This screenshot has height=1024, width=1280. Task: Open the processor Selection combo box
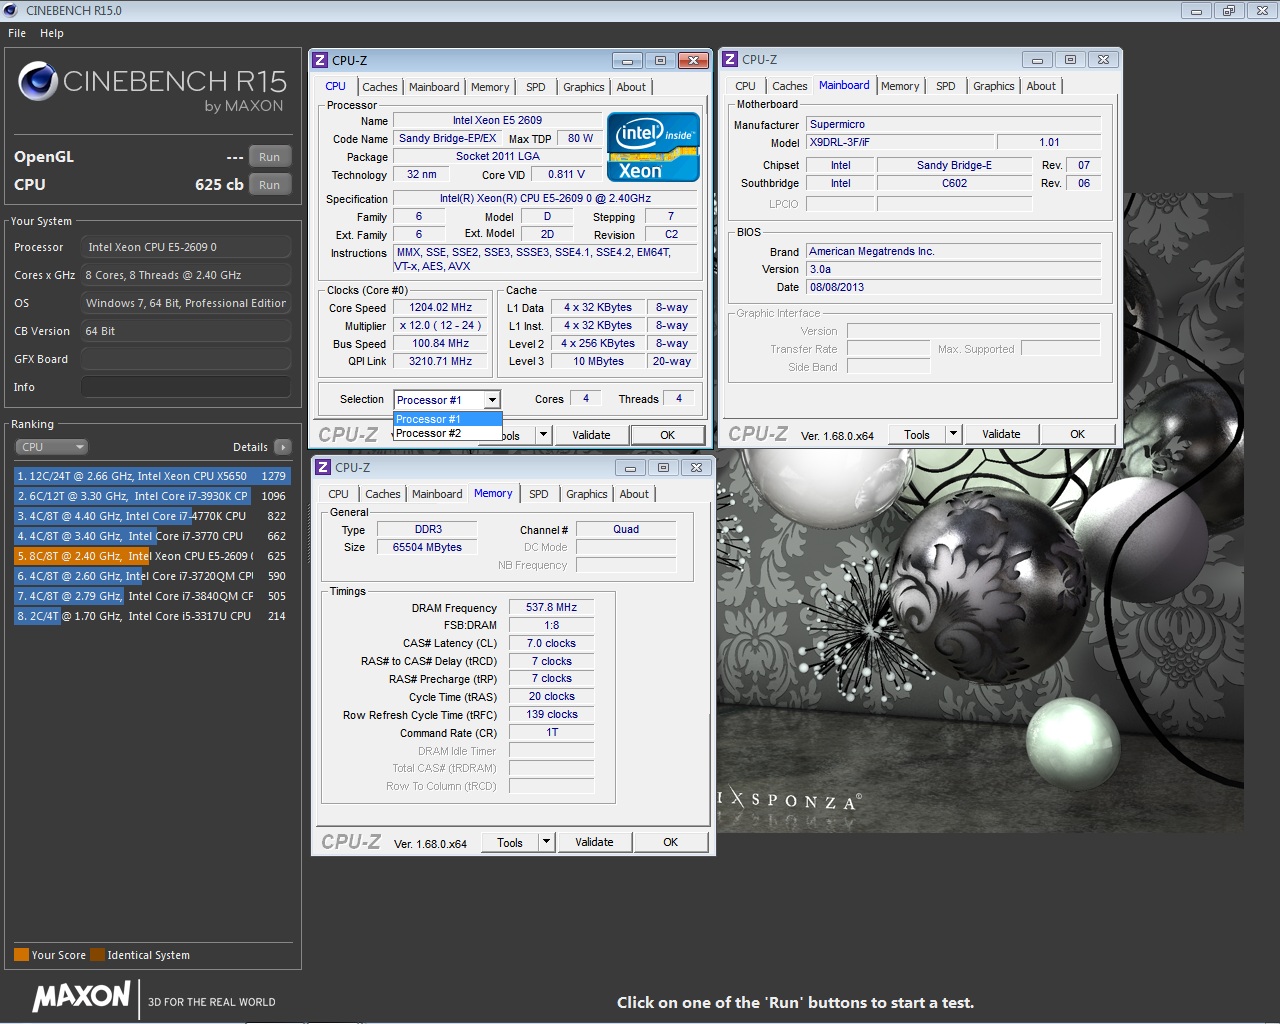tap(447, 400)
